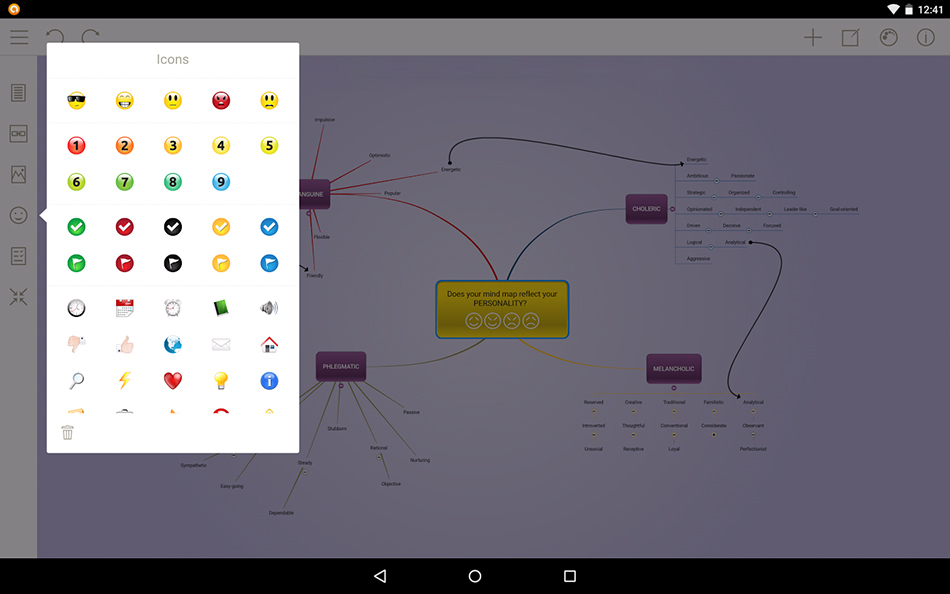Viewport: 950px width, 594px height.
Task: Insert the envelope mail icon
Action: pos(221,344)
